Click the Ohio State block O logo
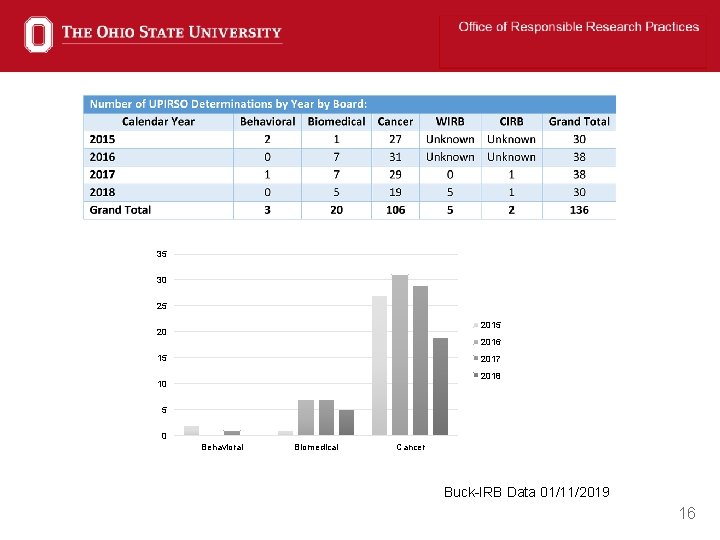The image size is (720, 540). tap(39, 34)
